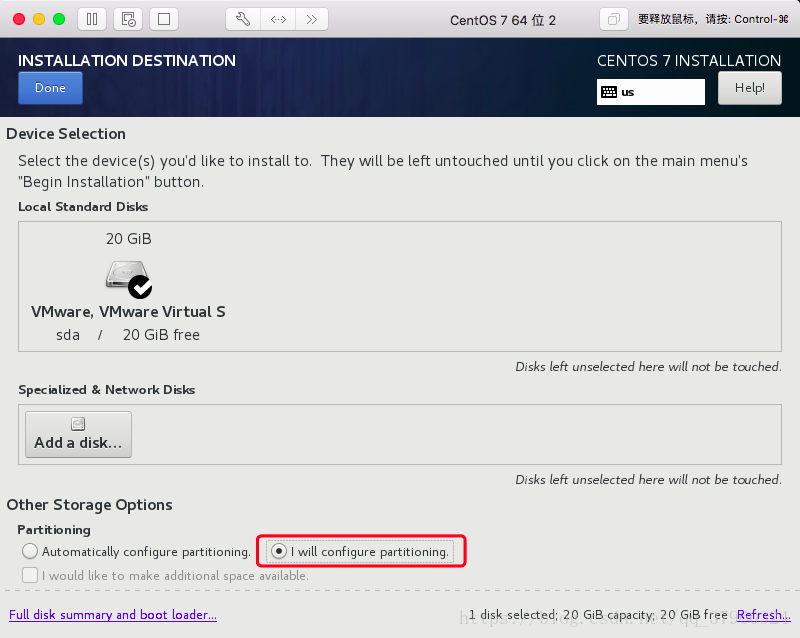This screenshot has width=800, height=638.
Task: Click the 'sda / 20 GiB free' text
Action: click(128, 335)
